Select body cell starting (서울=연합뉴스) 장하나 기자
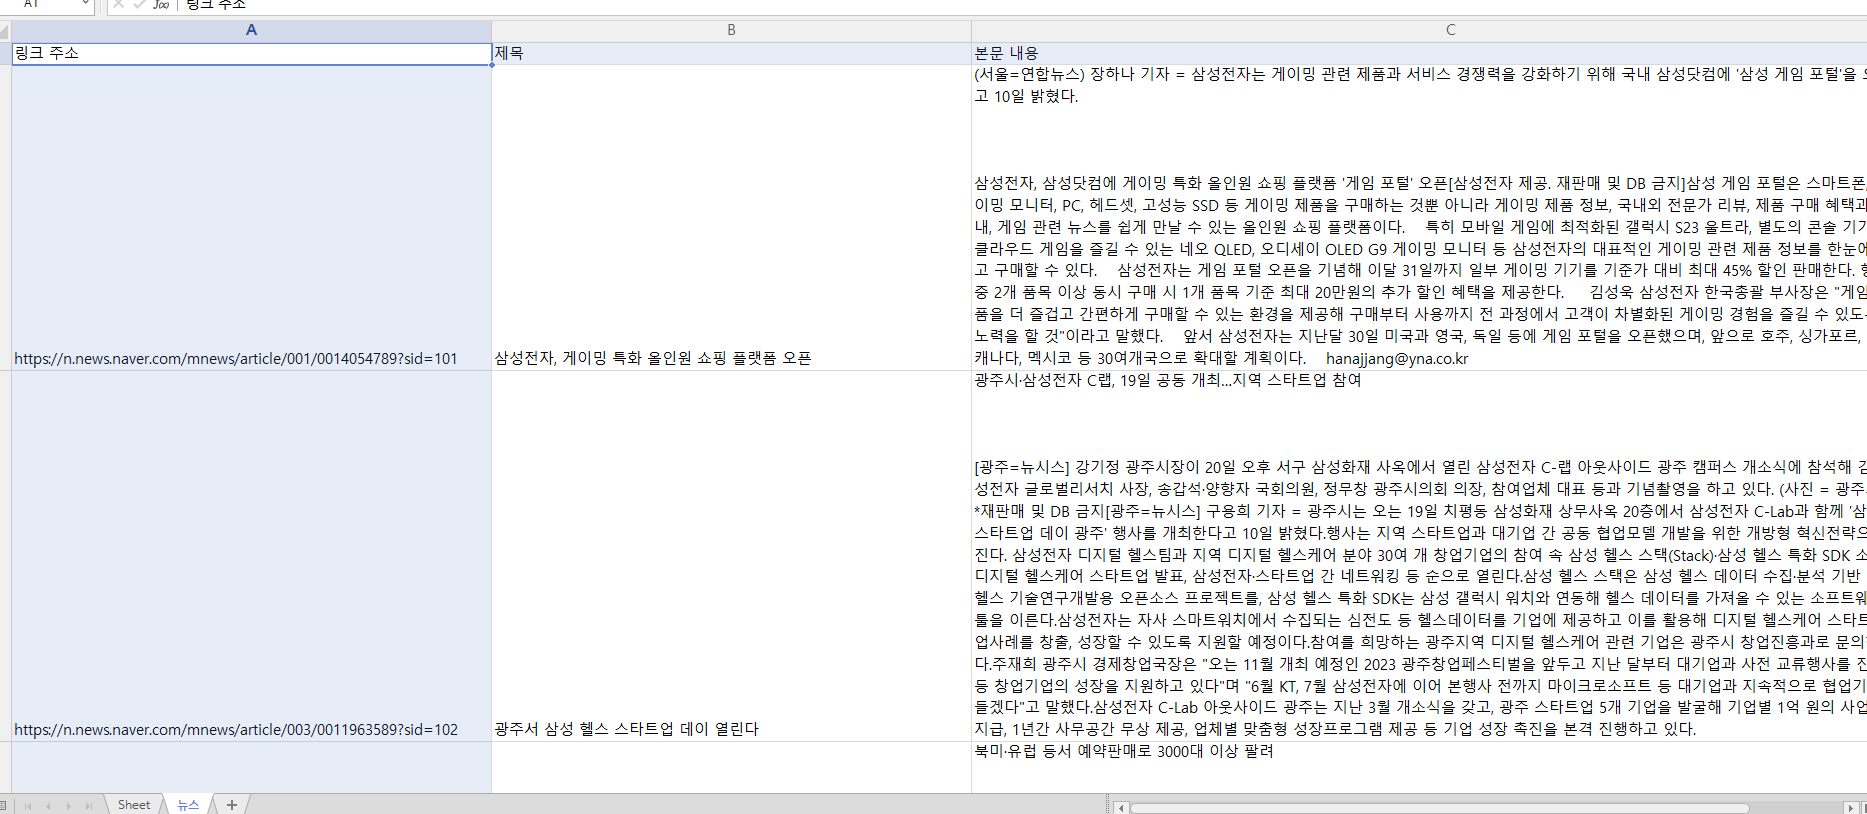The image size is (1867, 814). tap(1419, 218)
